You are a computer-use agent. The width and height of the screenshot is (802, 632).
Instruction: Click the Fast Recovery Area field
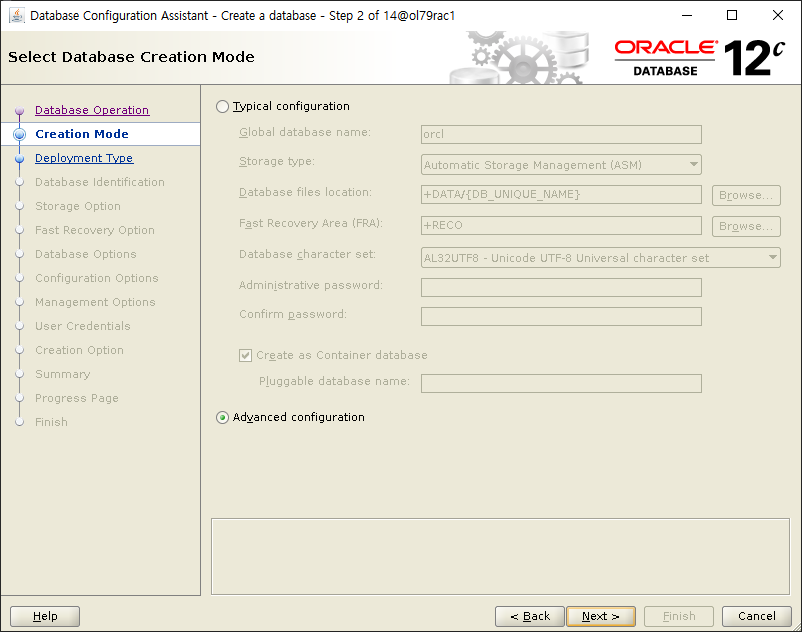click(x=561, y=225)
